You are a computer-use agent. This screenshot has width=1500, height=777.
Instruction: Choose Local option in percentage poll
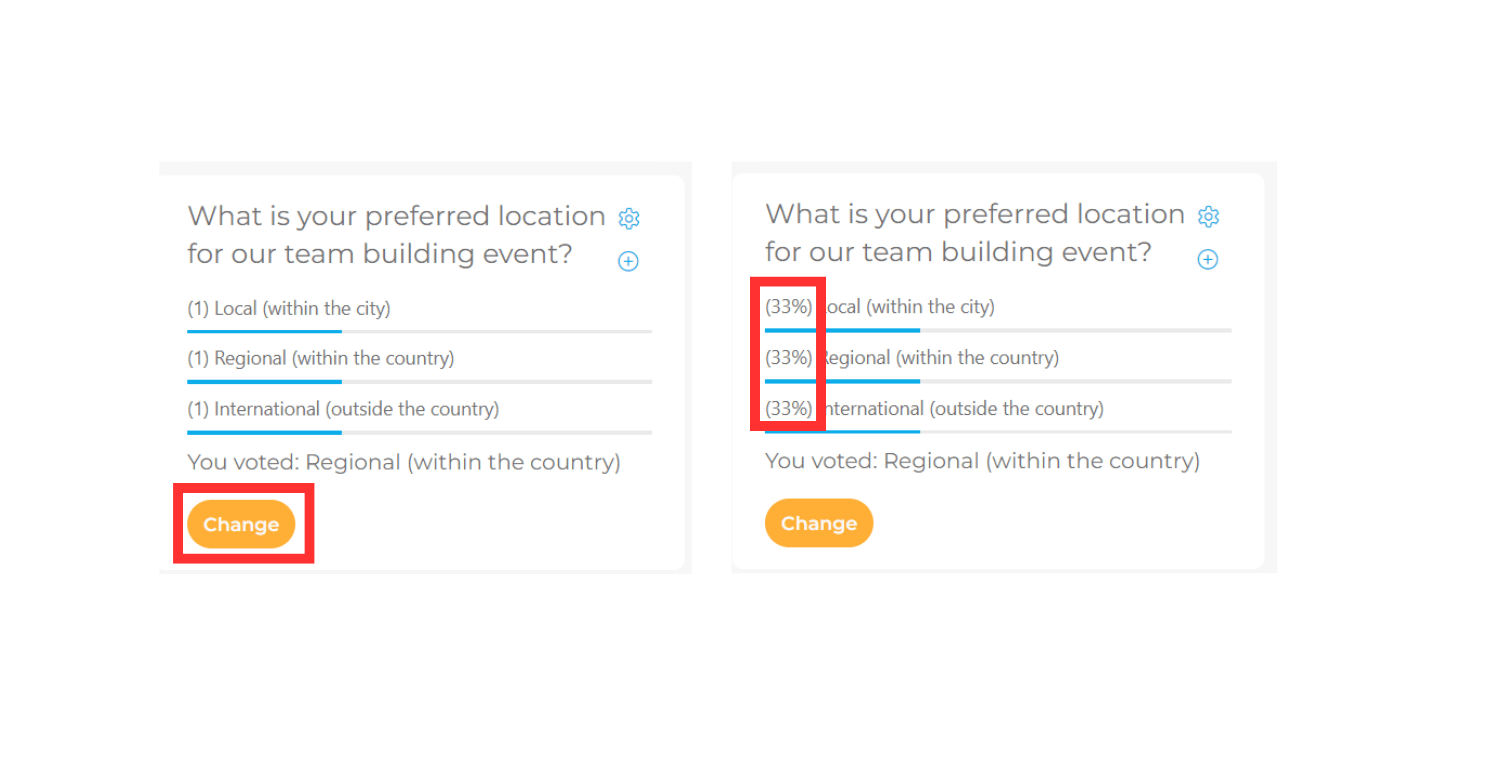pos(908,307)
